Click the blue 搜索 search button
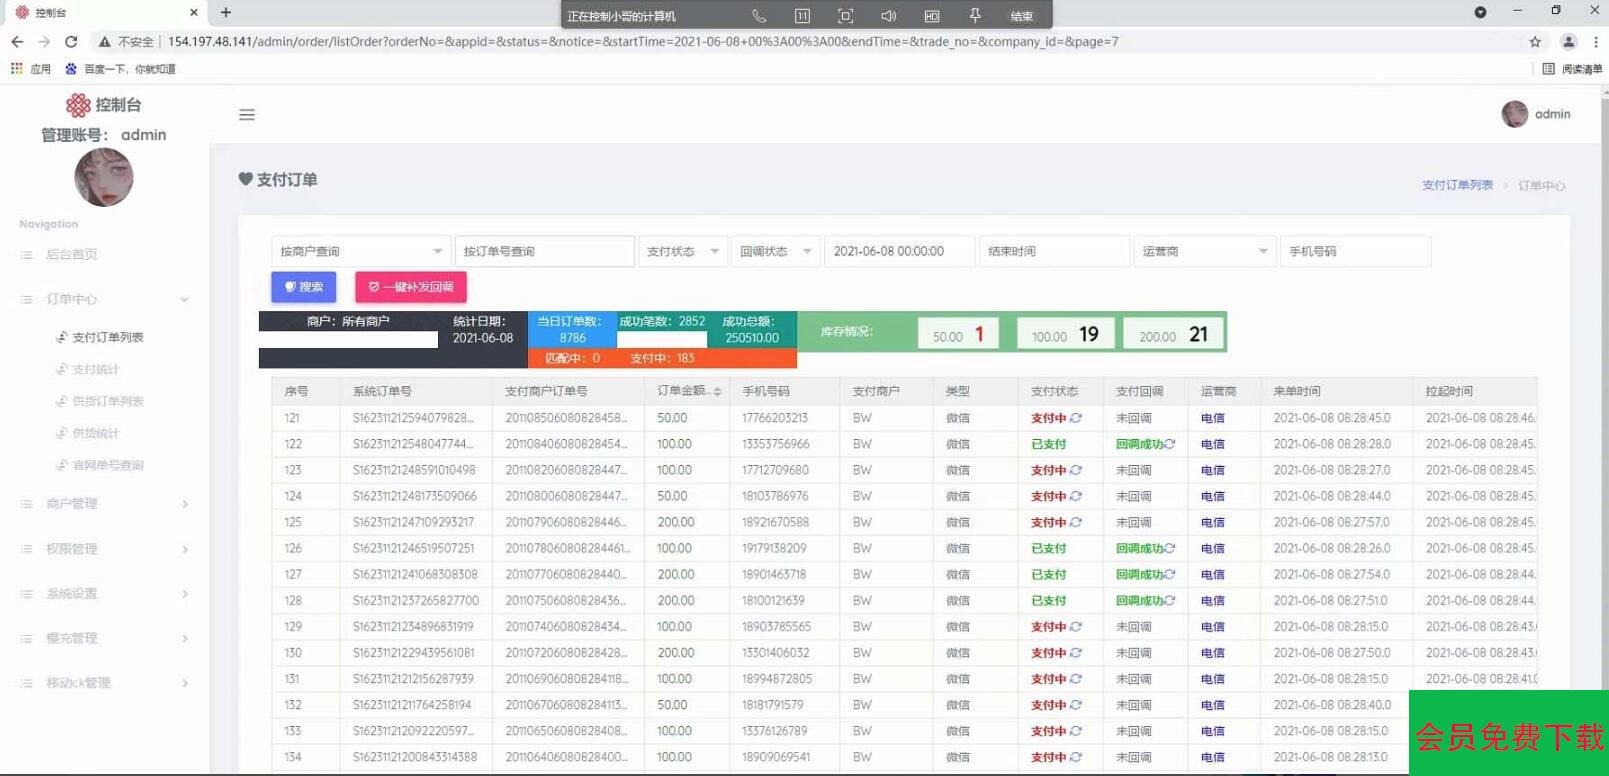Image resolution: width=1609 pixels, height=776 pixels. [x=303, y=287]
